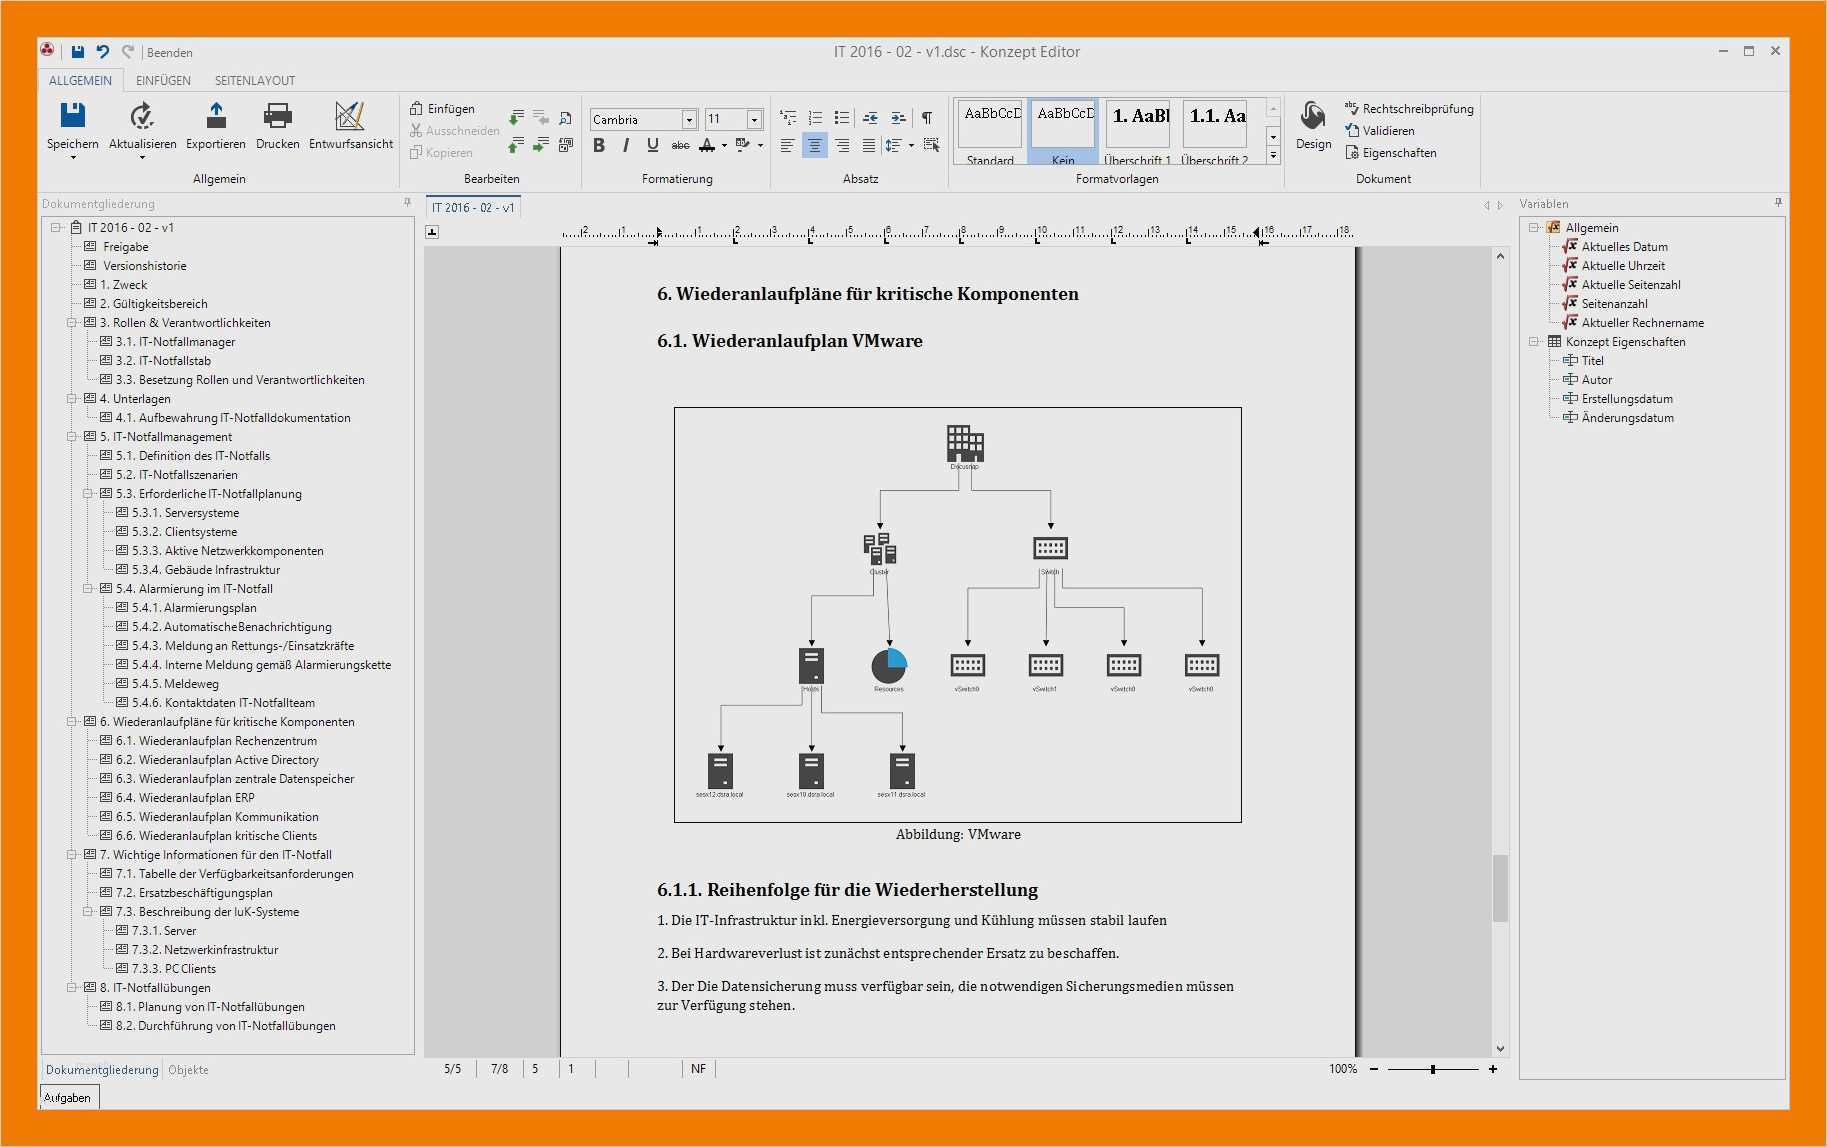Switch to the SEITENLAYOUT ribbon tab
The height and width of the screenshot is (1147, 1827).
[253, 80]
